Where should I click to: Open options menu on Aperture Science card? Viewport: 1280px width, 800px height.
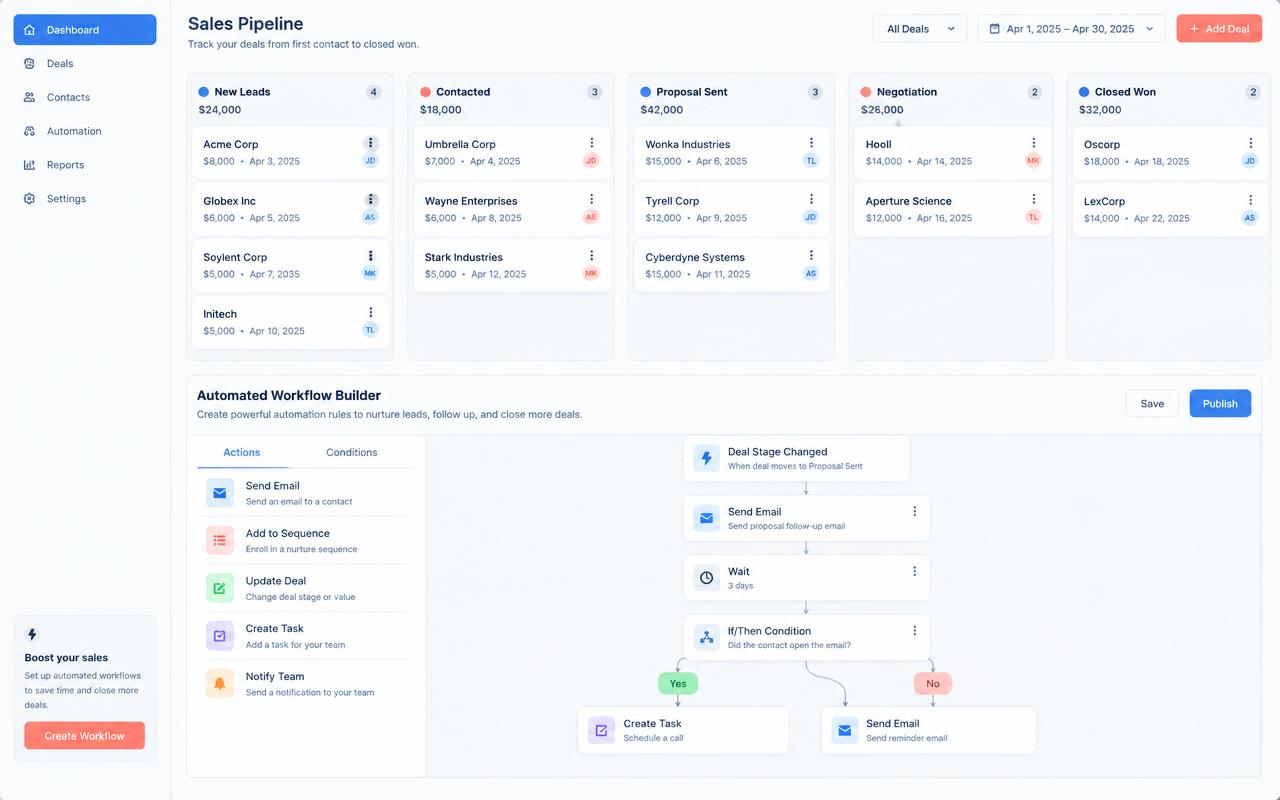click(x=1034, y=199)
